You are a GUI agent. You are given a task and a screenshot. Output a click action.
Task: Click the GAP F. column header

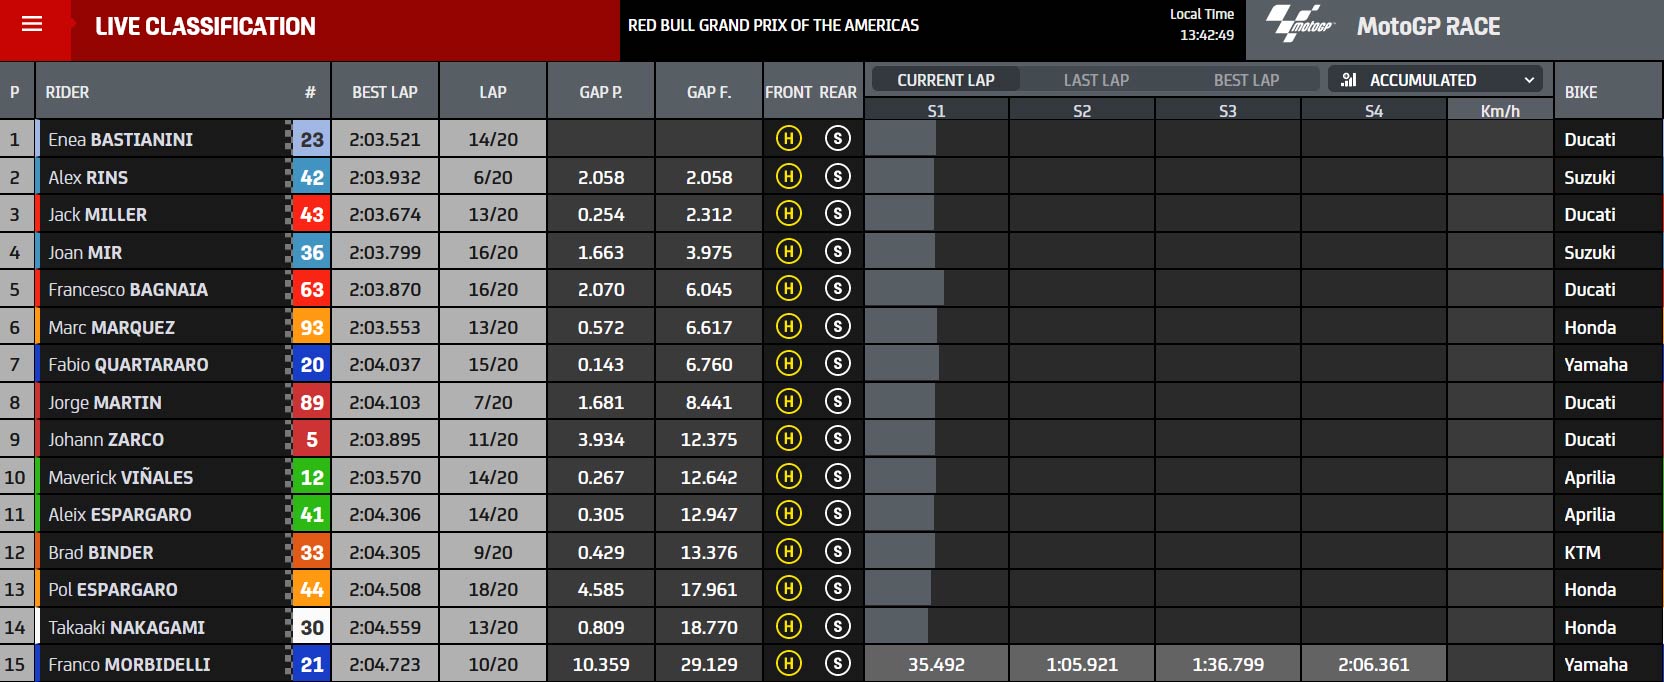[x=709, y=92]
